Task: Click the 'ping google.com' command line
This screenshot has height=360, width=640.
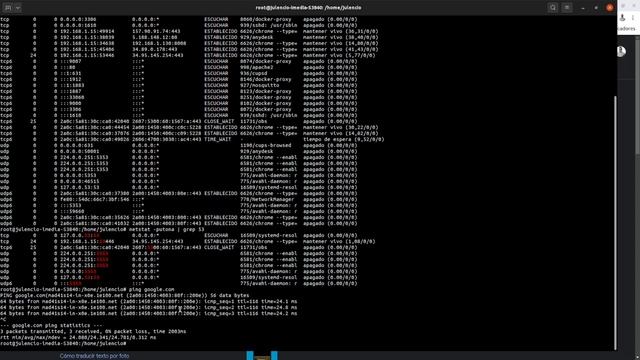Action: [x=87, y=289]
